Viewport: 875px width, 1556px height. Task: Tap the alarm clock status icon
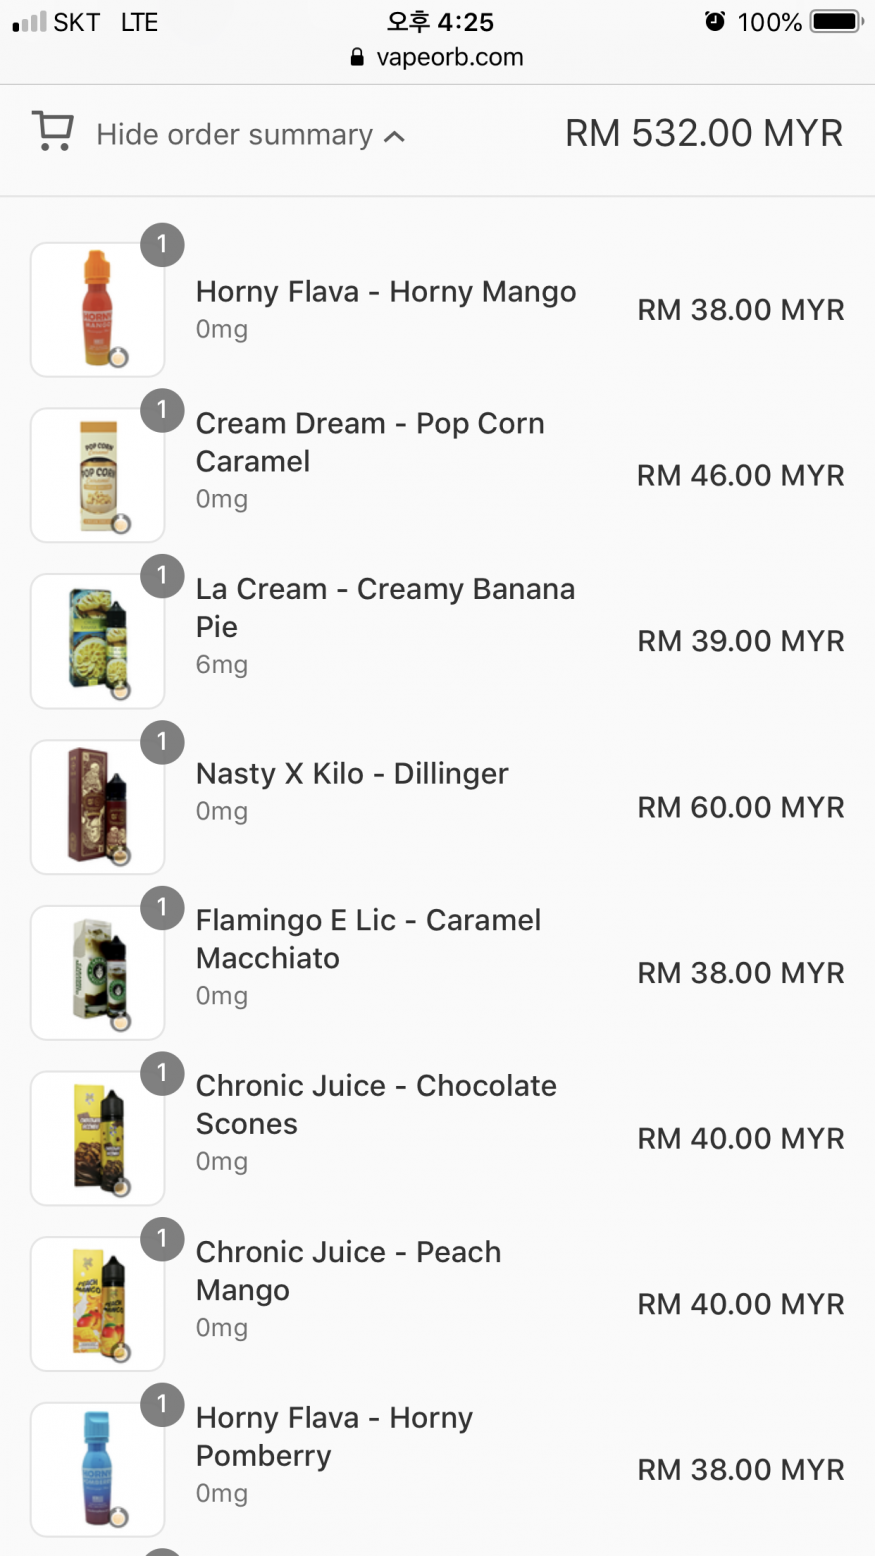714,21
